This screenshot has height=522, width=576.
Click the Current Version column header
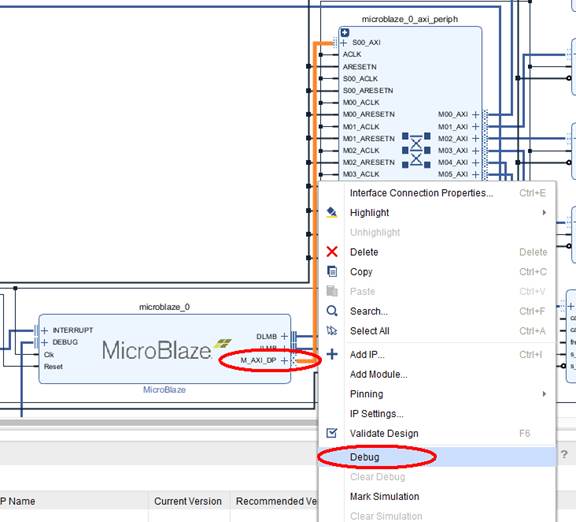(188, 501)
